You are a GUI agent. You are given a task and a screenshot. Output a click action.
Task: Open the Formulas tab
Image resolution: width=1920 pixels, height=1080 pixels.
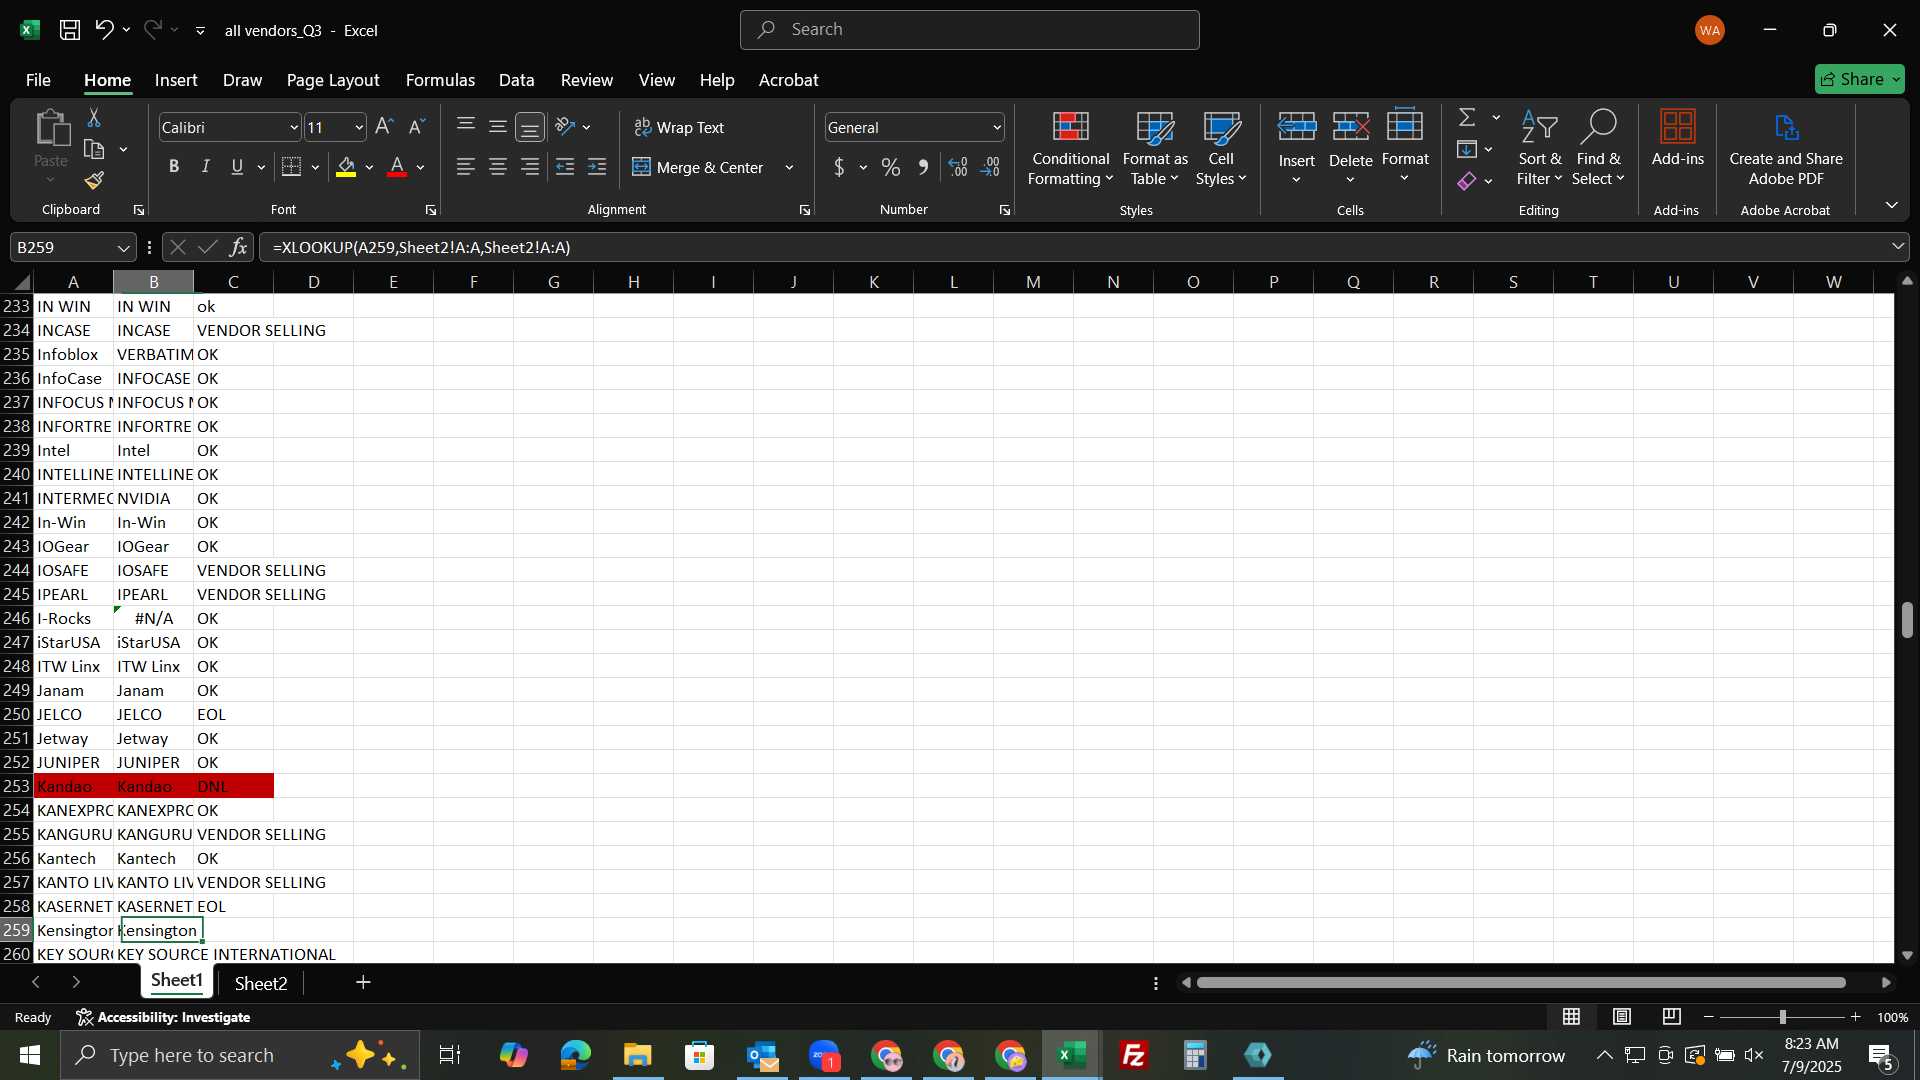pyautogui.click(x=440, y=80)
